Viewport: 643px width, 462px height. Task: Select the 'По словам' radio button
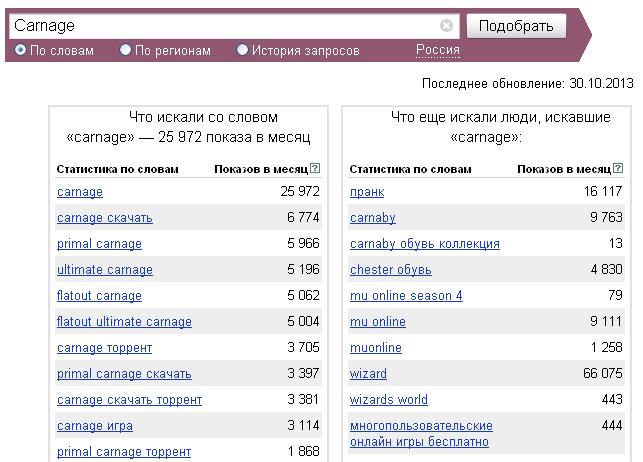pos(21,49)
